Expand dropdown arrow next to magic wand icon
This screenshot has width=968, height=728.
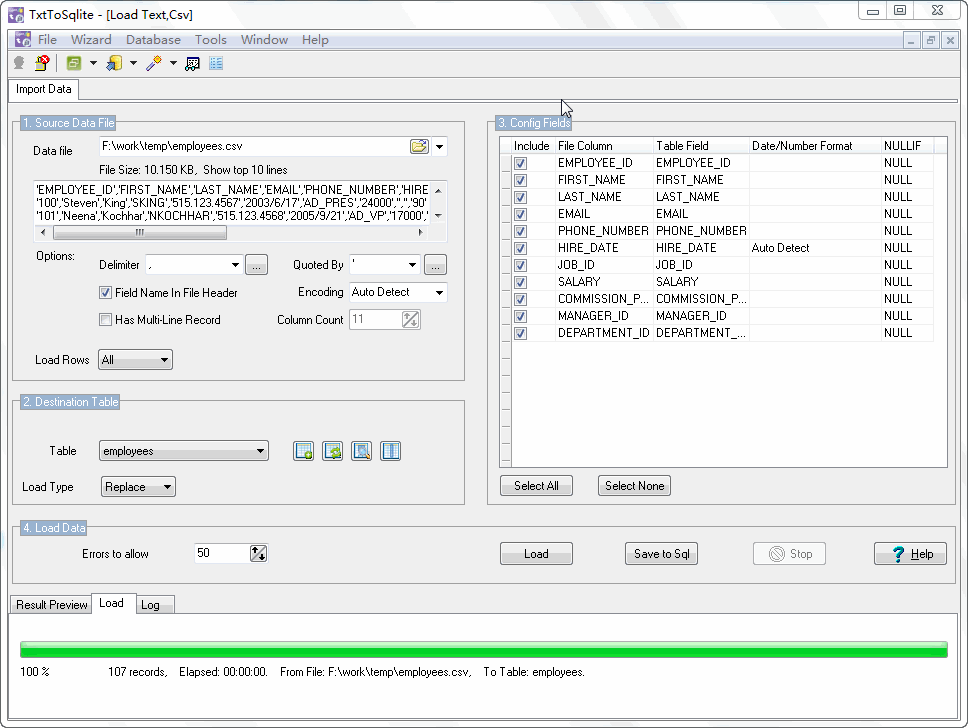(x=173, y=63)
